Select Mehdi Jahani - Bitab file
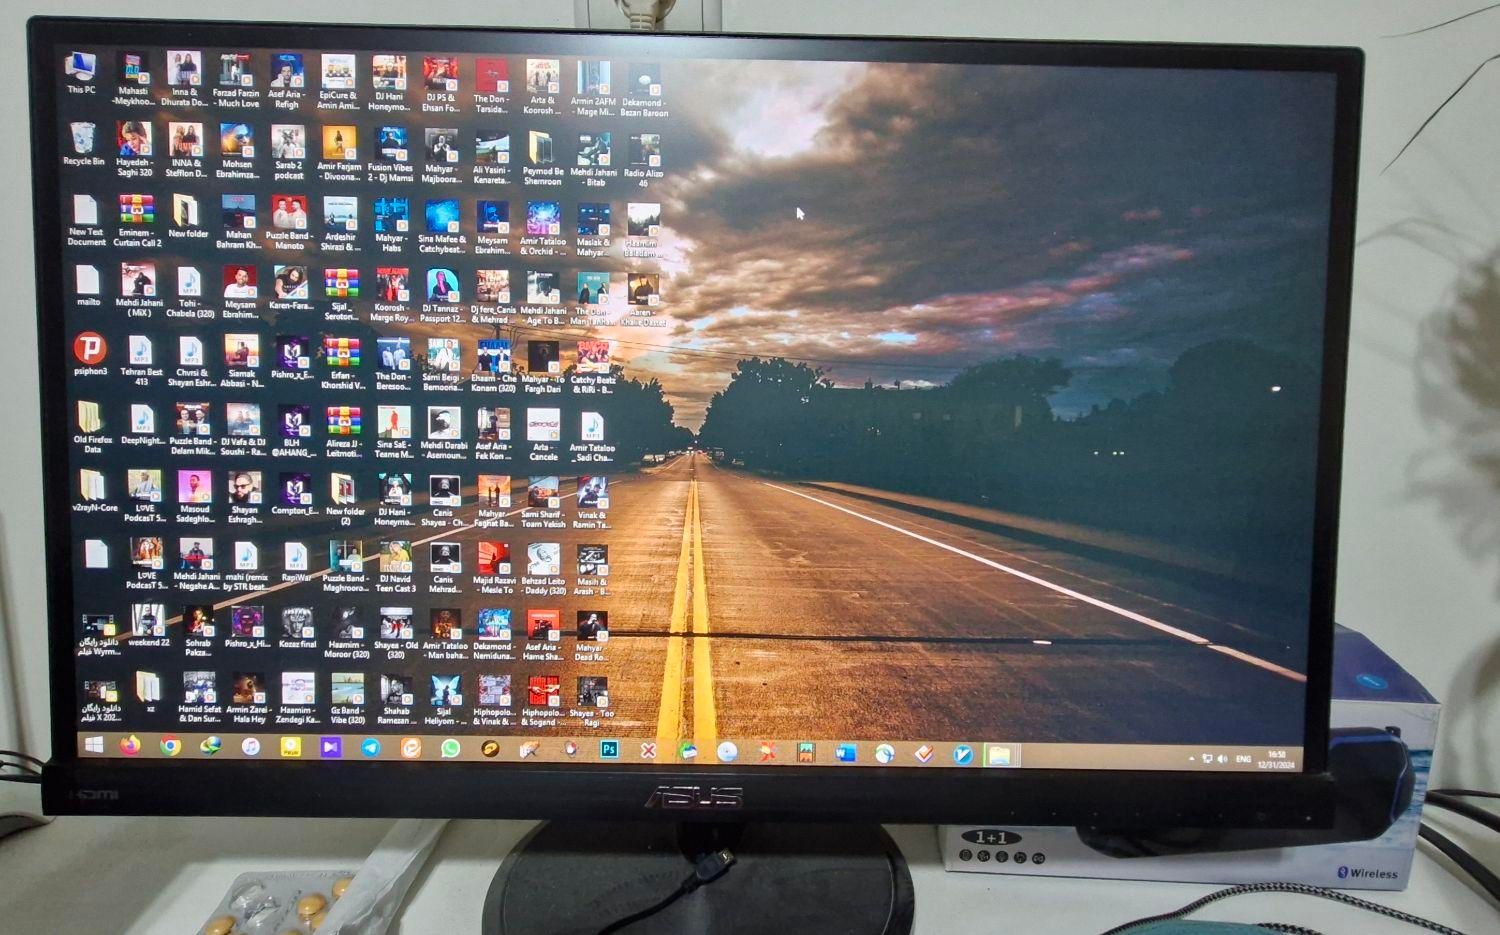The image size is (1500, 935). [594, 160]
